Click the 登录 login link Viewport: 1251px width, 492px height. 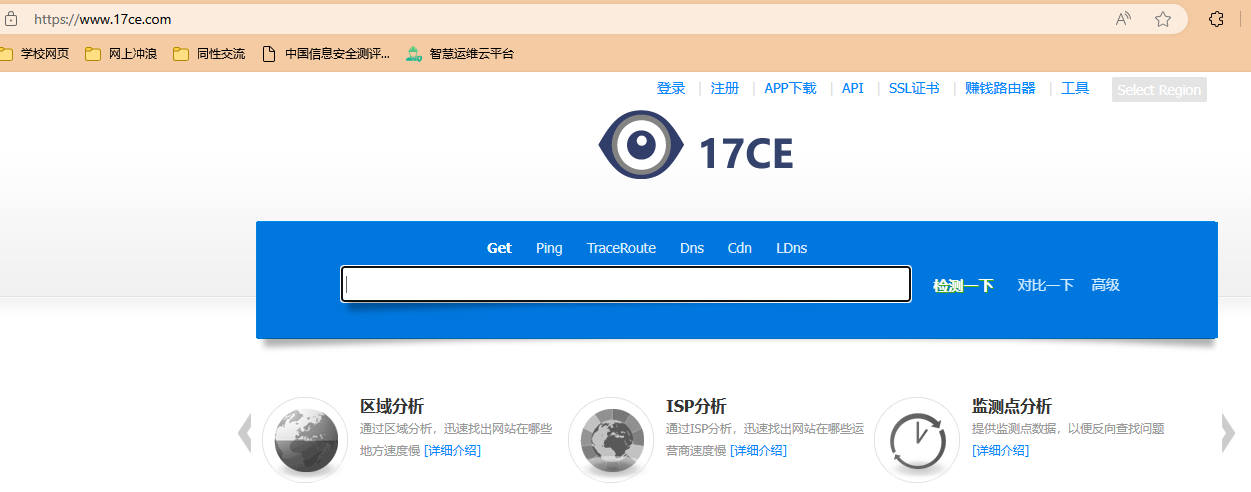coord(671,88)
